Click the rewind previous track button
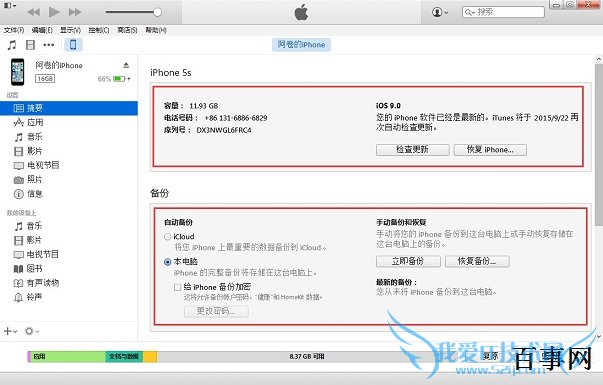Screen dimensions: 603x385 [x=34, y=12]
